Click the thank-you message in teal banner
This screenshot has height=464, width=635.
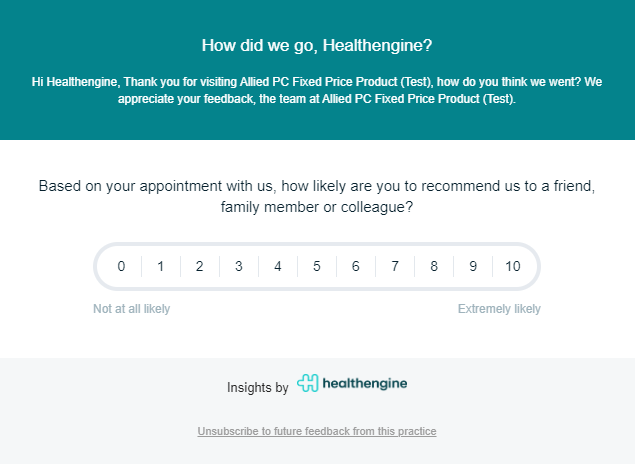[317, 89]
